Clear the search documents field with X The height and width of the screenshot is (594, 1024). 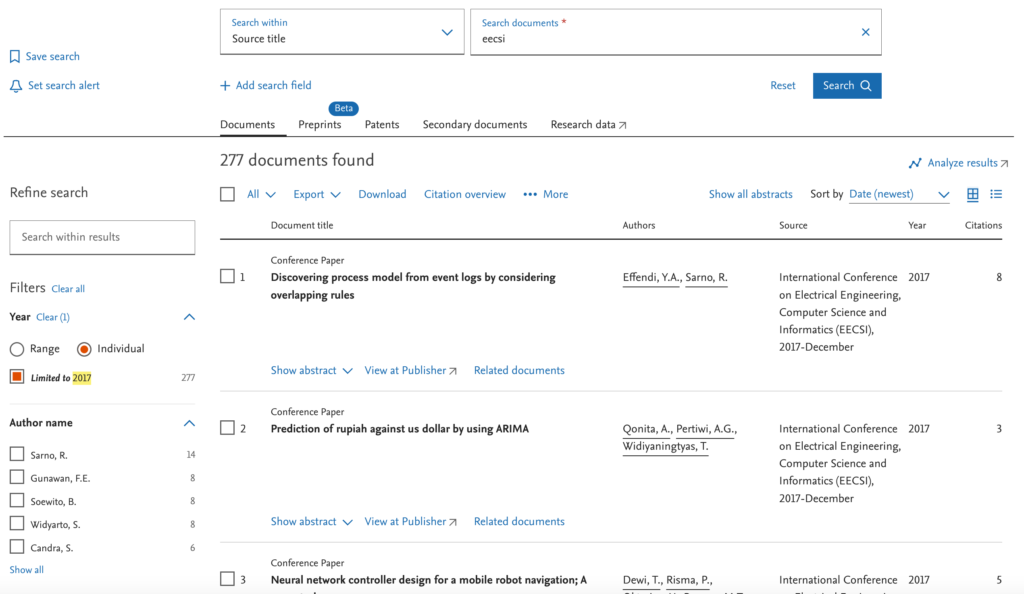(x=865, y=32)
